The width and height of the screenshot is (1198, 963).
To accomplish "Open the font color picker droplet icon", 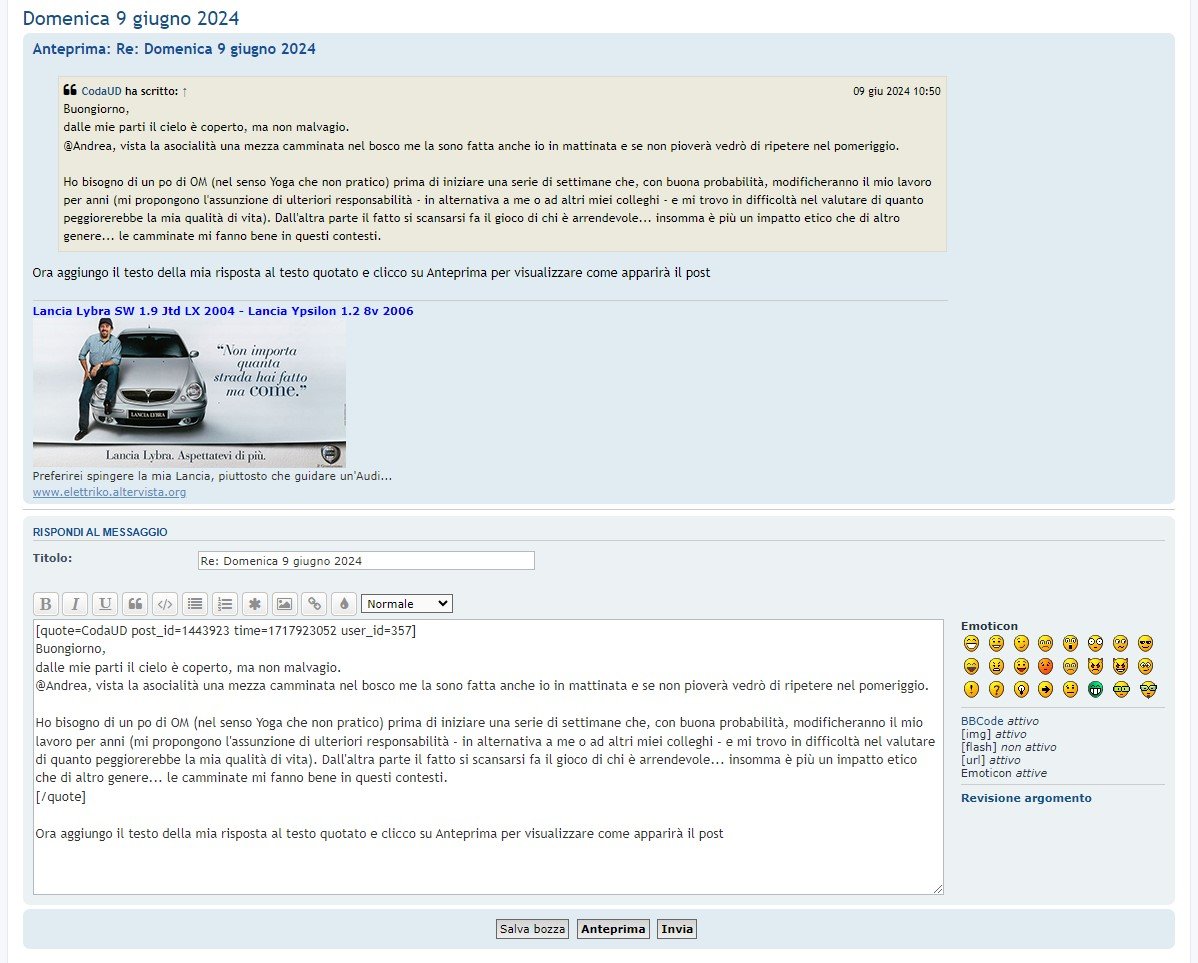I will point(344,604).
